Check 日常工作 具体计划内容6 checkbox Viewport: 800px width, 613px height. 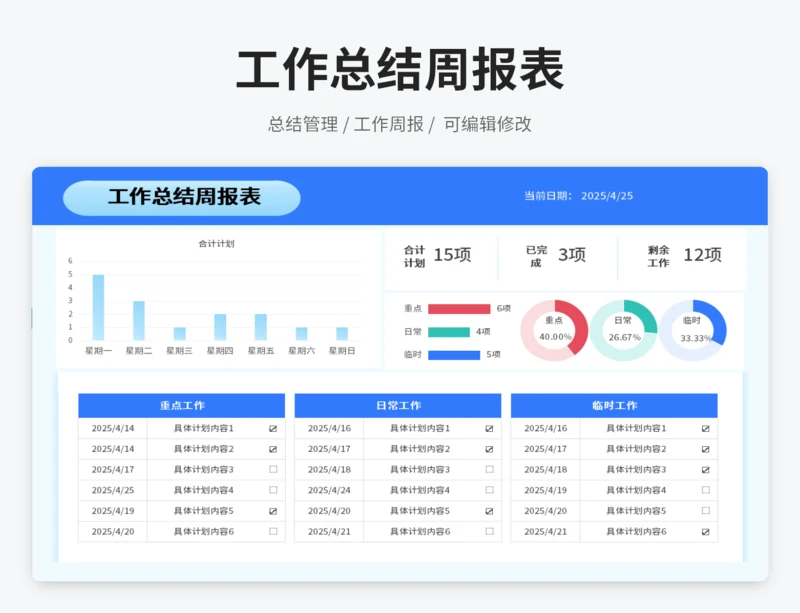pos(489,531)
